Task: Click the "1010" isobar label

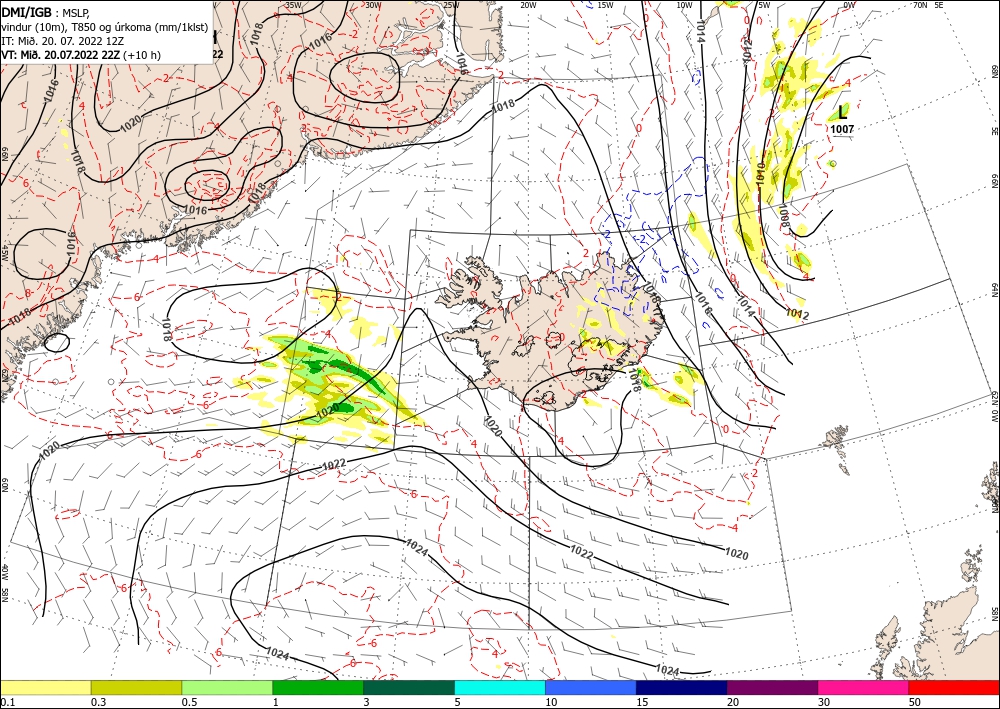Action: 759,174
